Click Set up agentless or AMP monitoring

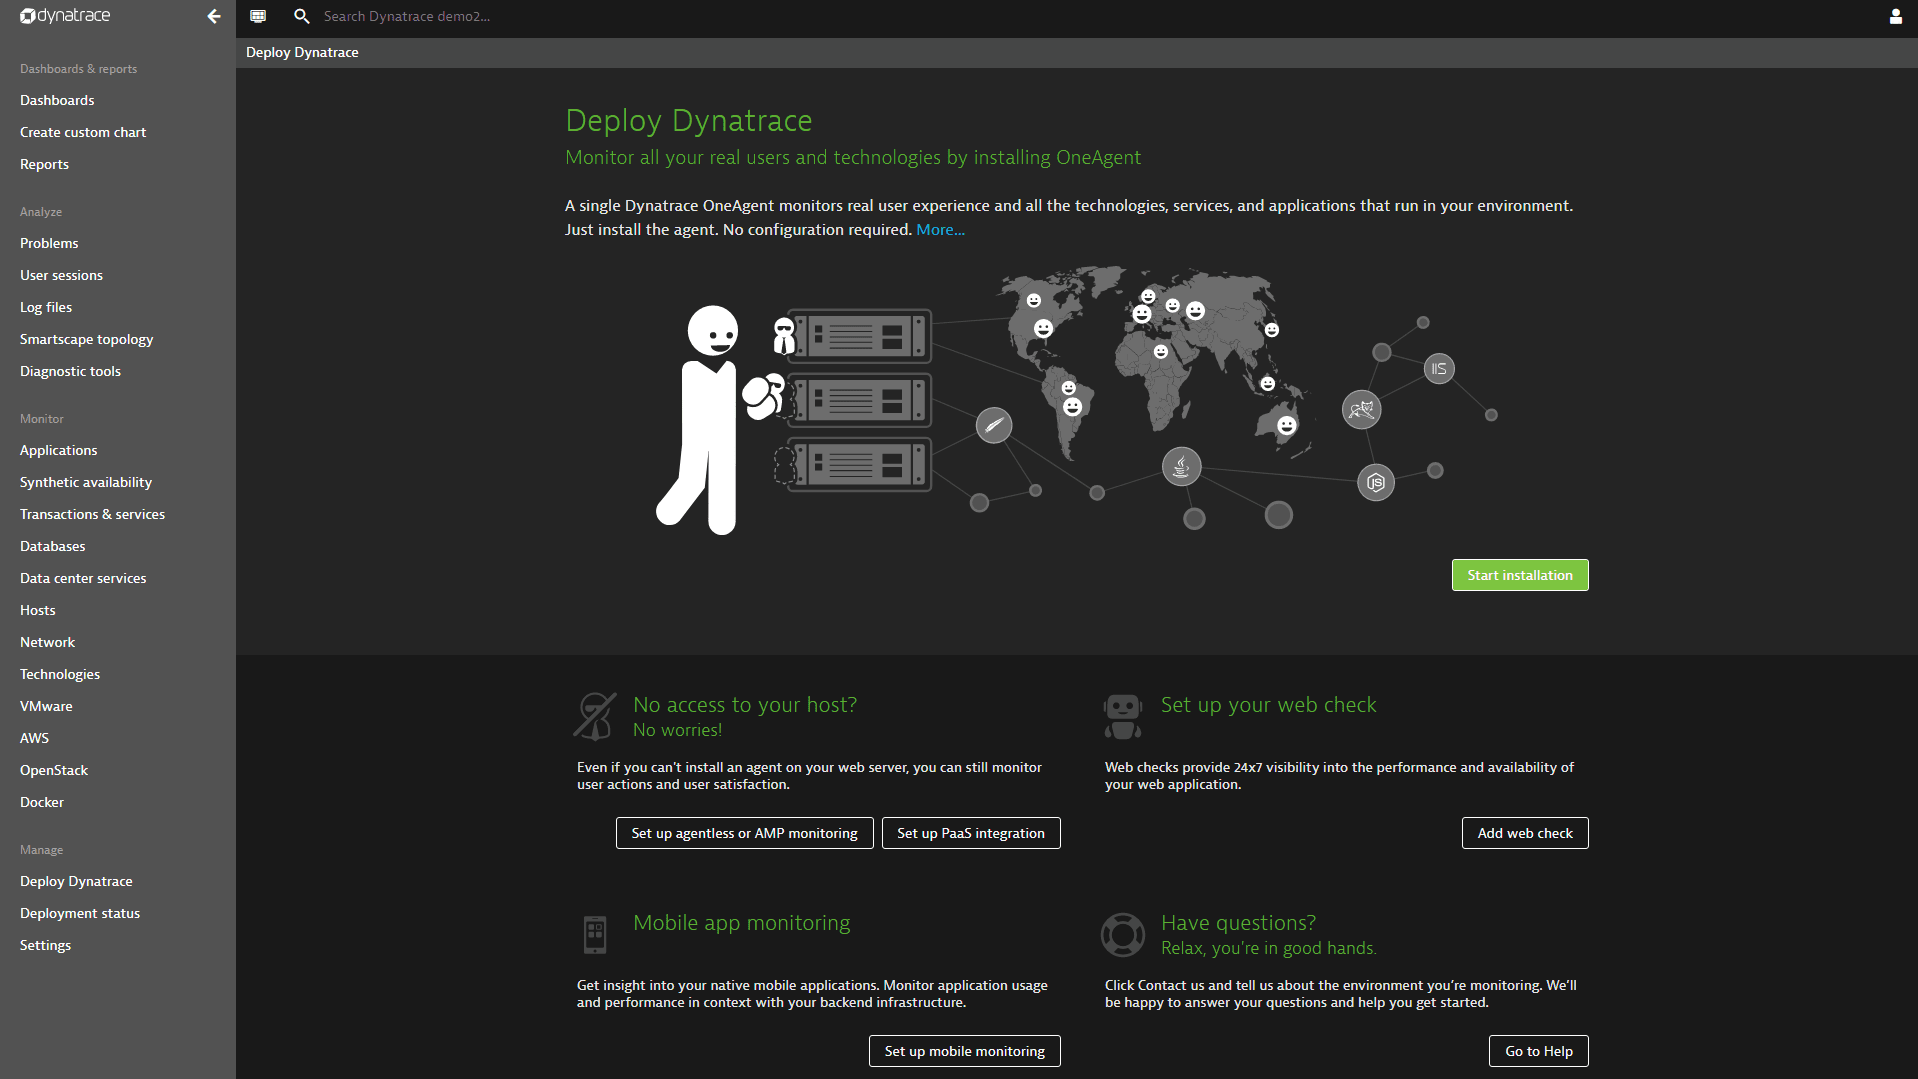[x=744, y=833]
